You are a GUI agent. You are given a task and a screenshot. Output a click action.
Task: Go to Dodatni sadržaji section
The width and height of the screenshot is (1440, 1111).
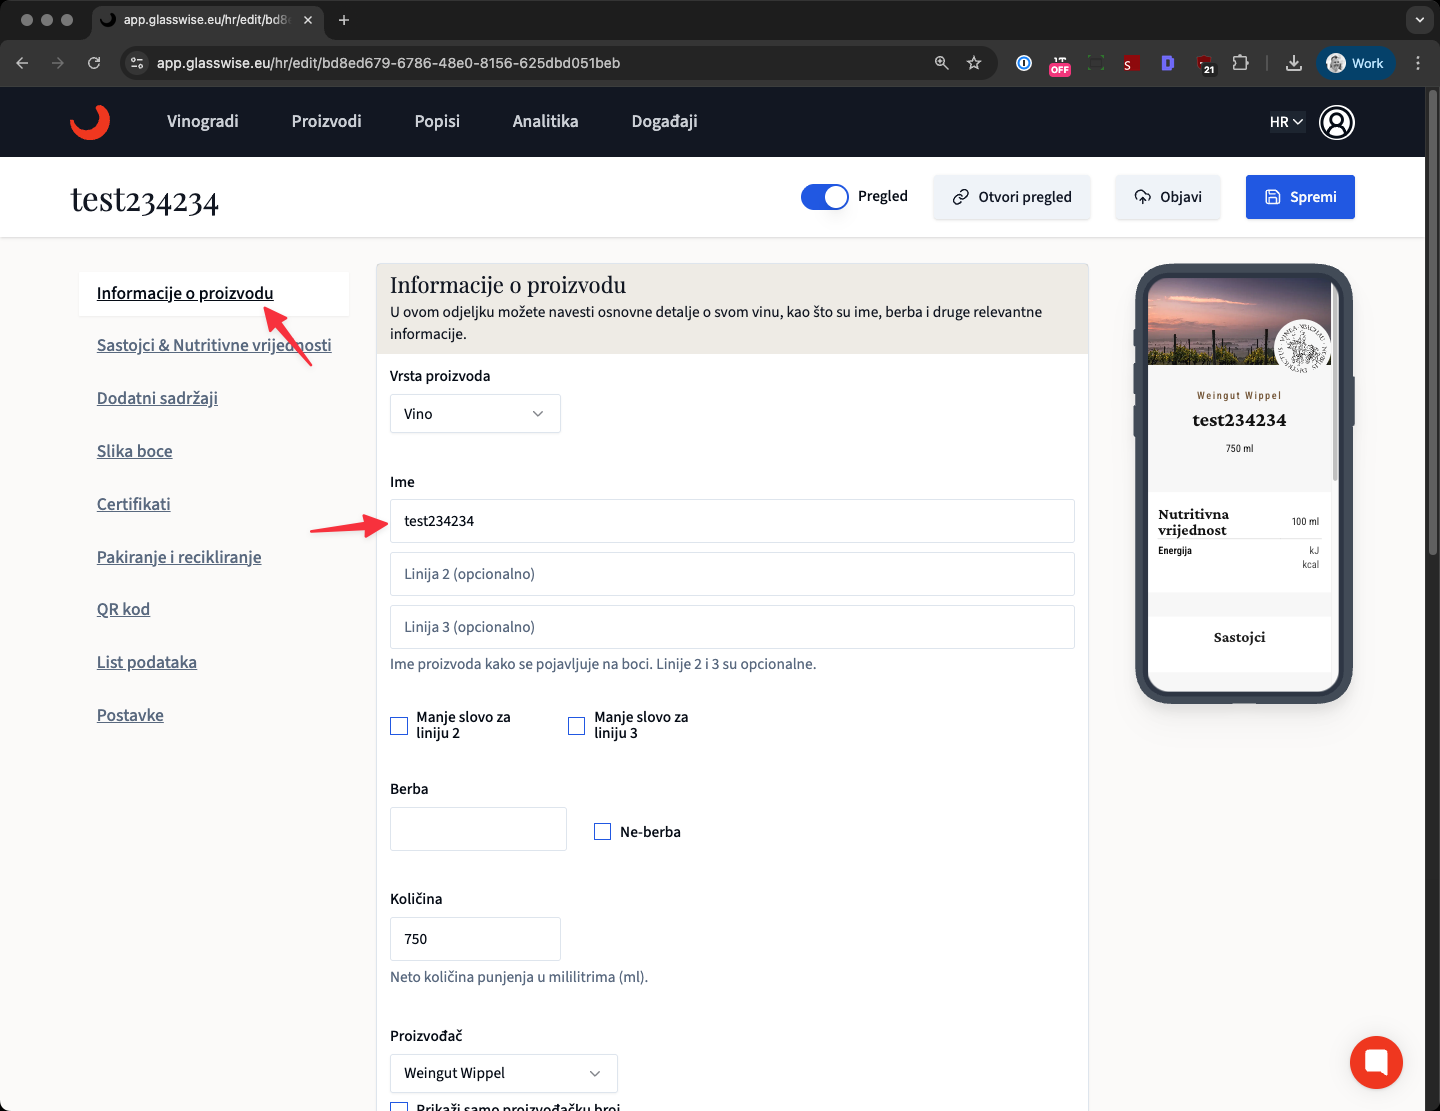tap(157, 398)
